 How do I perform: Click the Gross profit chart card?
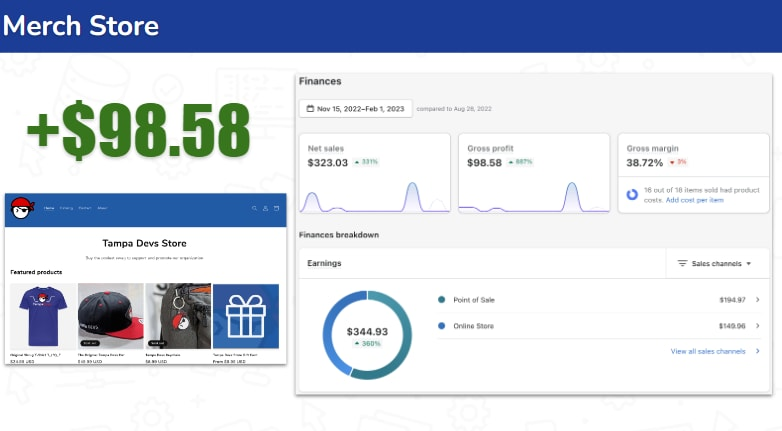click(x=533, y=173)
